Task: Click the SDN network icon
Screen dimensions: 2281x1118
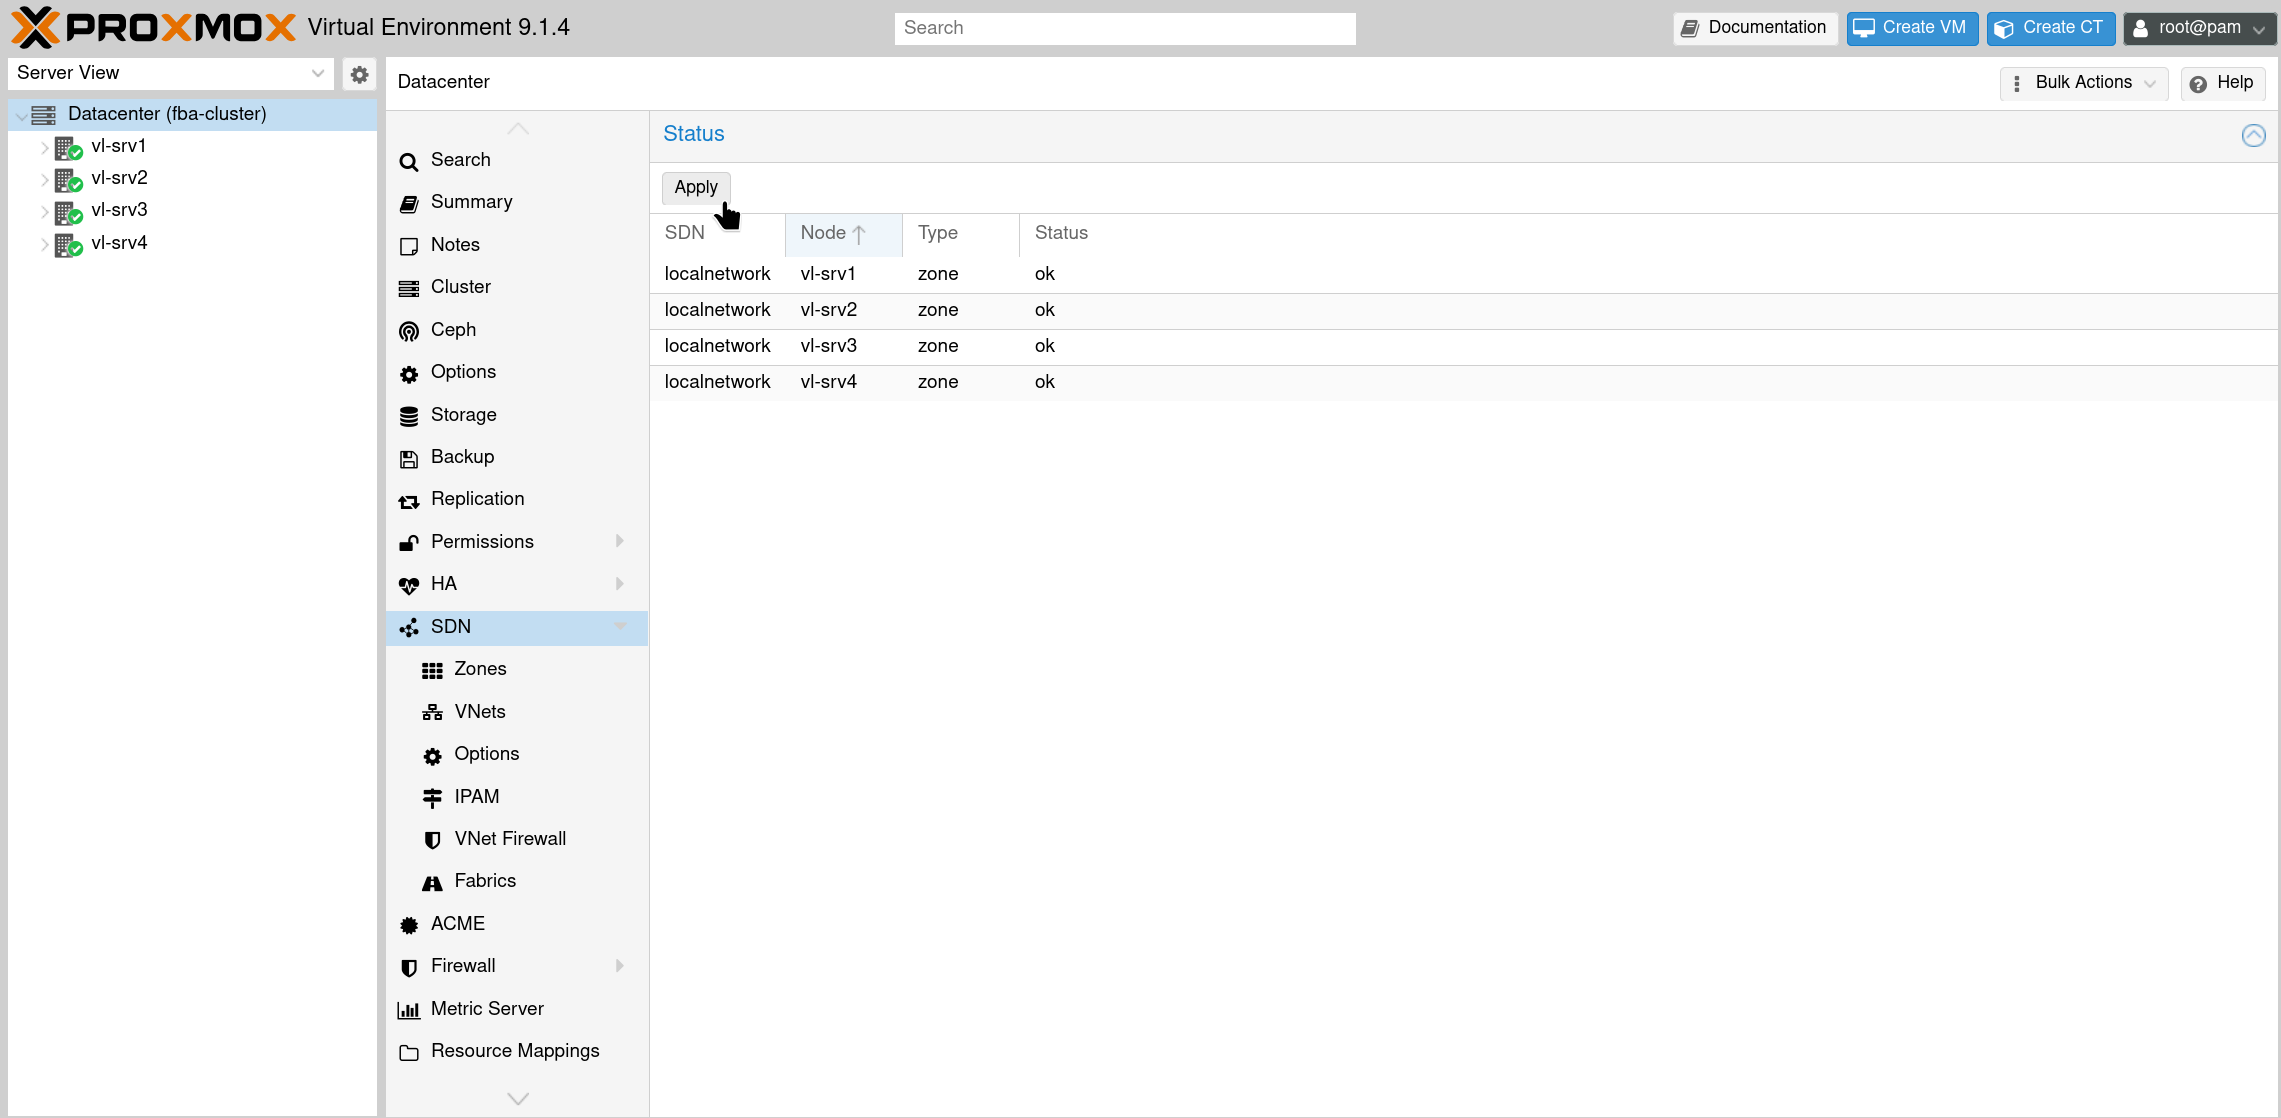Action: pyautogui.click(x=409, y=628)
